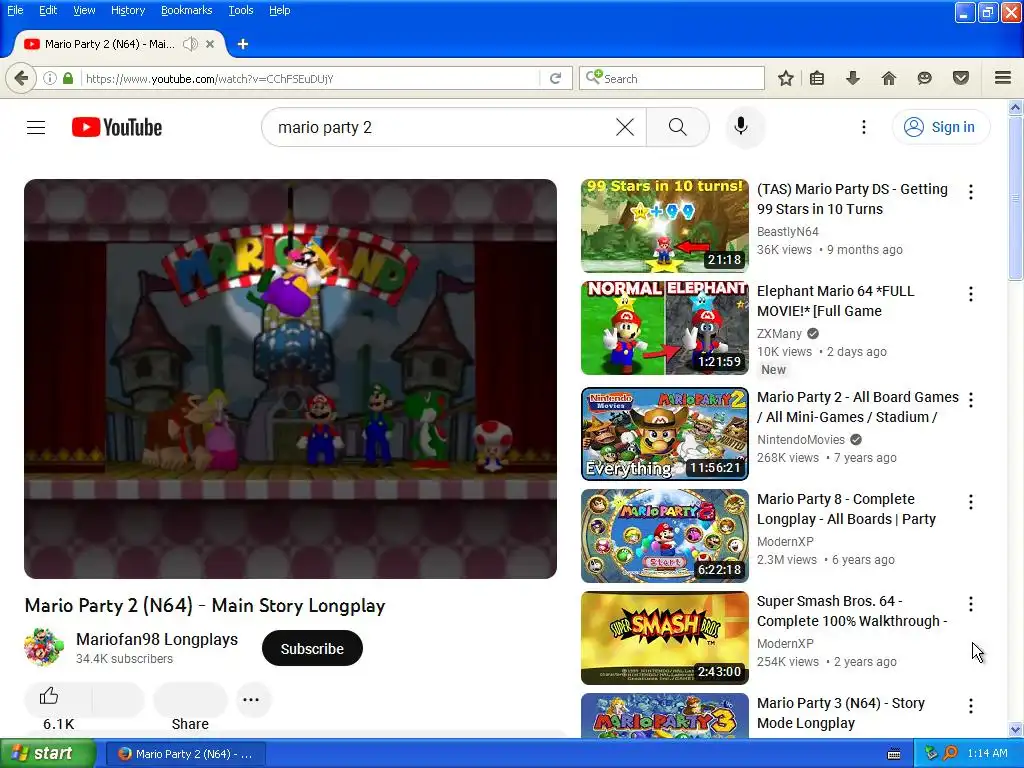Screen dimensions: 1024x768
Task: Close the Mario Party 2 tab
Action: [210, 44]
